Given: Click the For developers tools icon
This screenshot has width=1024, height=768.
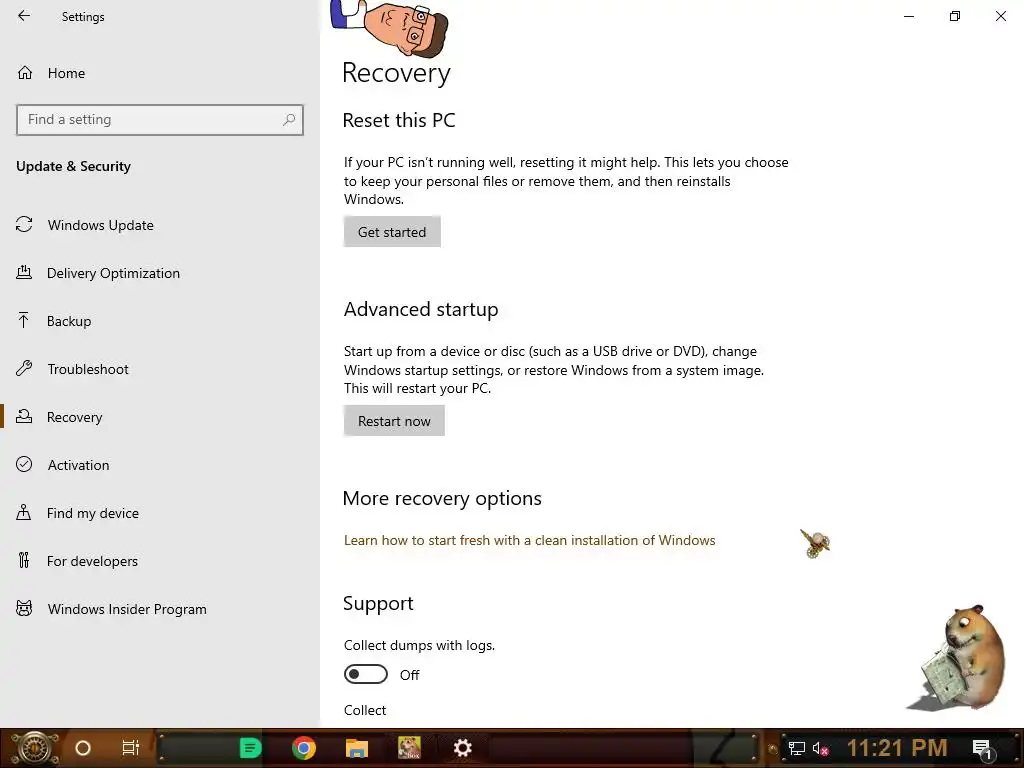Looking at the screenshot, I should [x=24, y=560].
